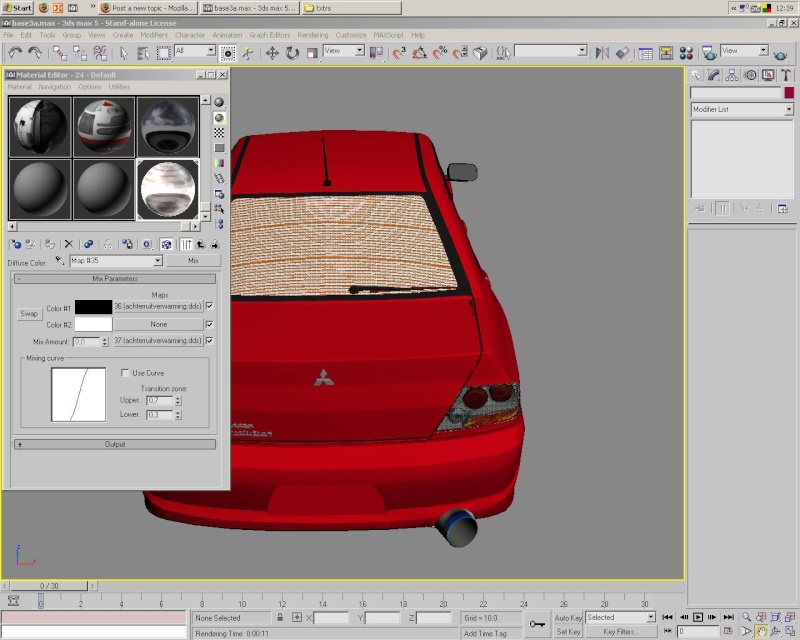This screenshot has width=800, height=640.
Task: Open the Display command panel tab
Action: point(768,76)
